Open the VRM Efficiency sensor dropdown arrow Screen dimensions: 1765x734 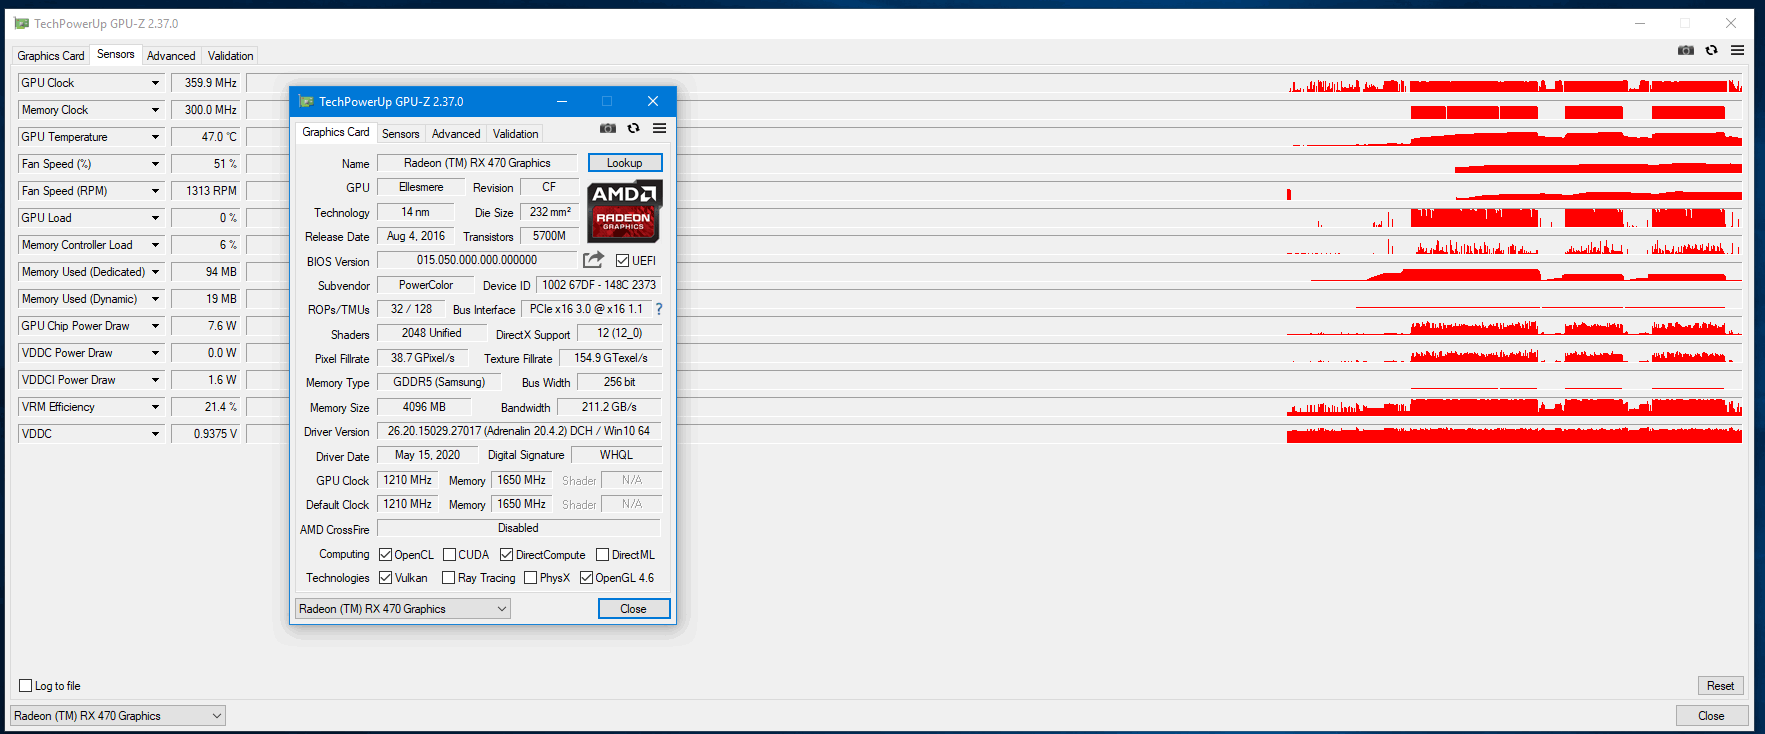[x=155, y=407]
